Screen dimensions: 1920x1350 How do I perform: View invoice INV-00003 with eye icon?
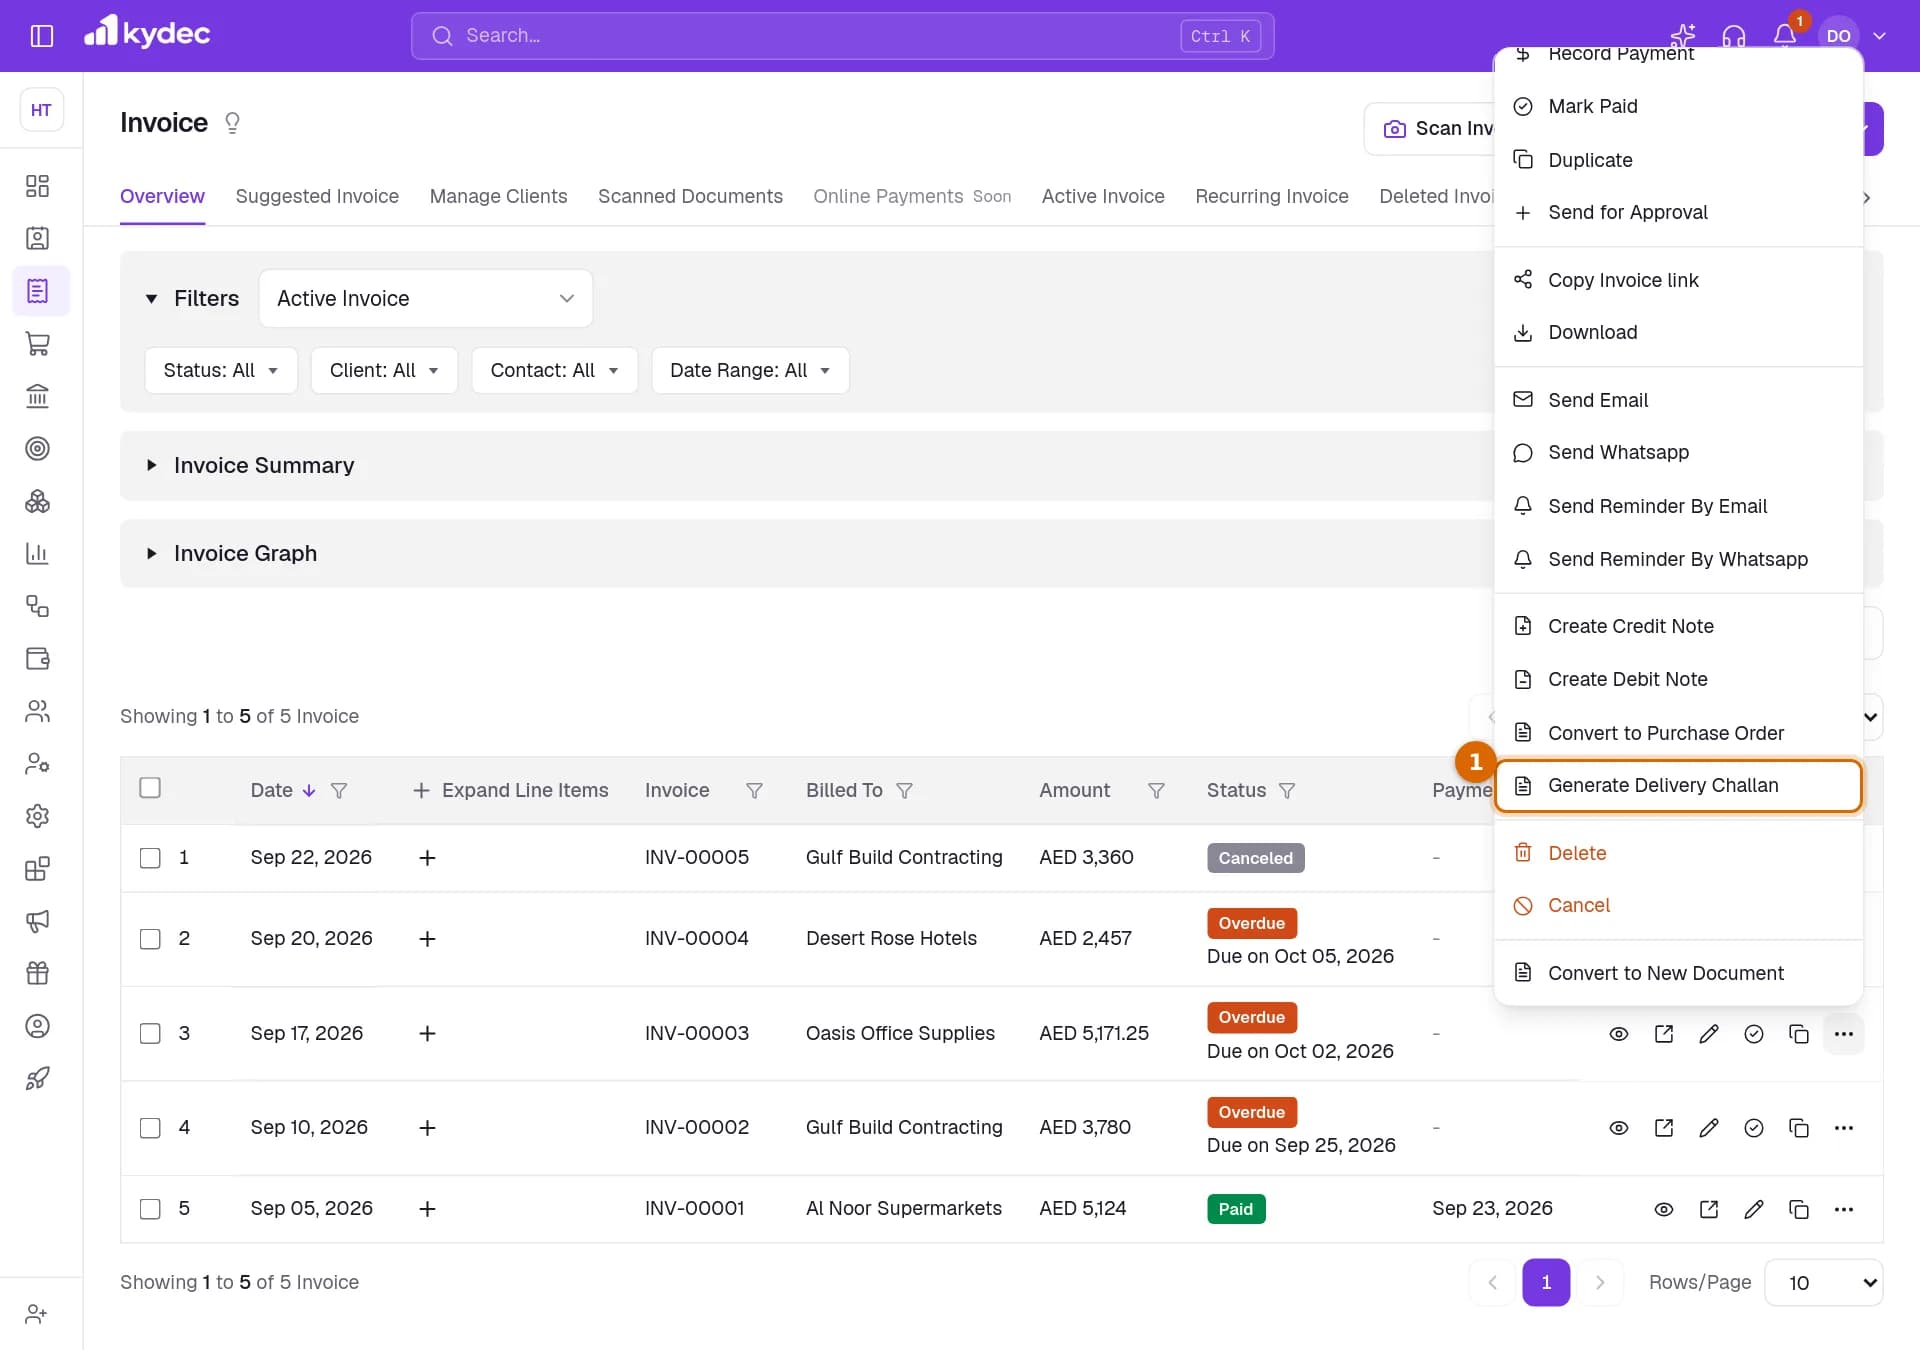coord(1619,1034)
